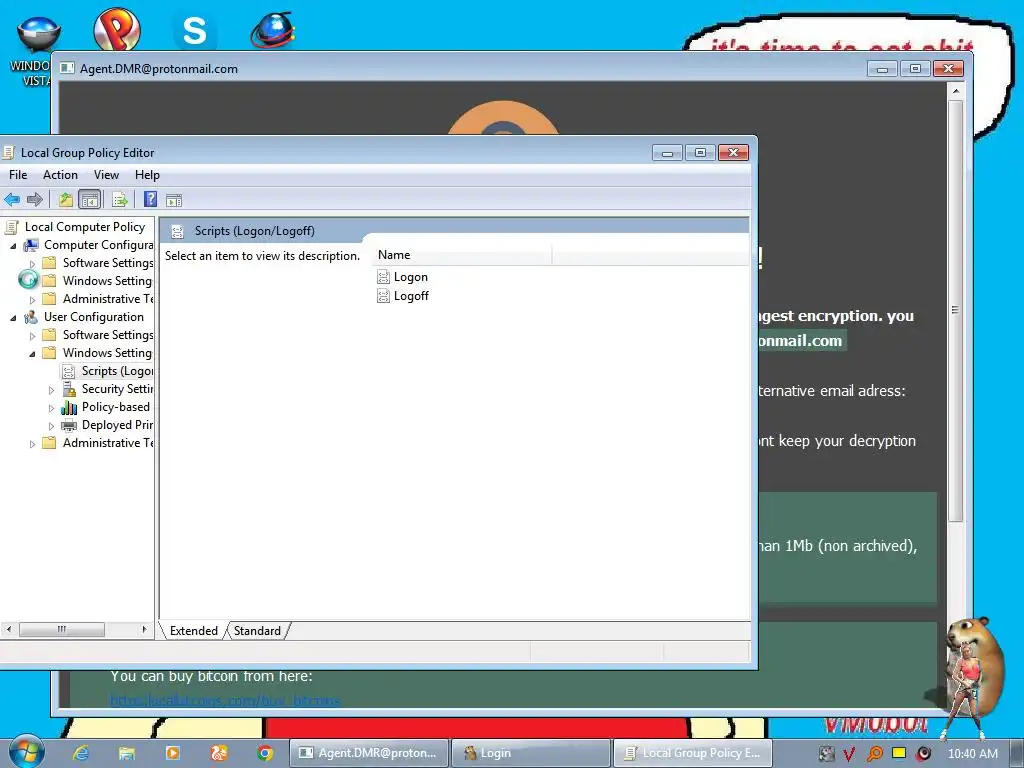
Task: Click tree pane scroll left arrow
Action: pyautogui.click(x=9, y=630)
